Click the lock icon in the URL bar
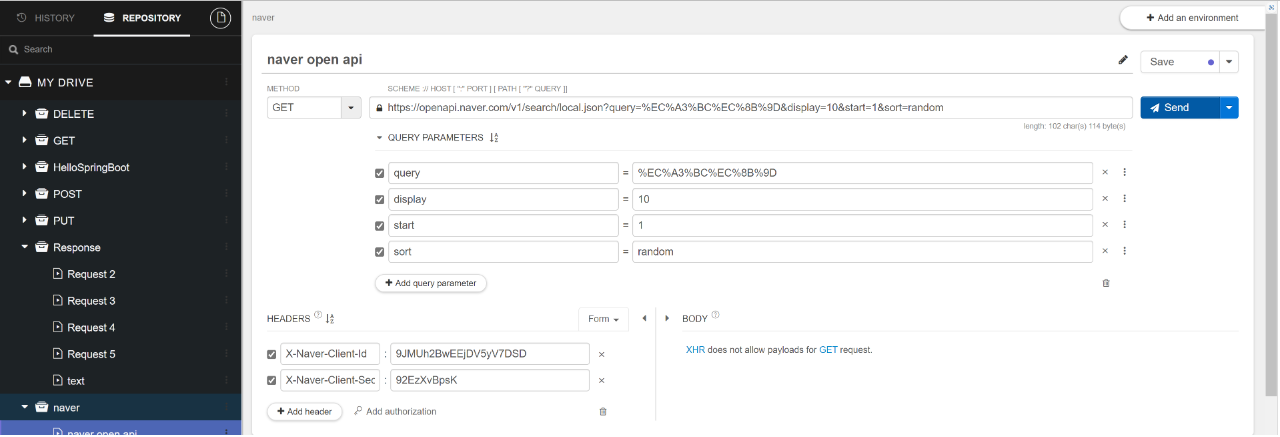 378,108
